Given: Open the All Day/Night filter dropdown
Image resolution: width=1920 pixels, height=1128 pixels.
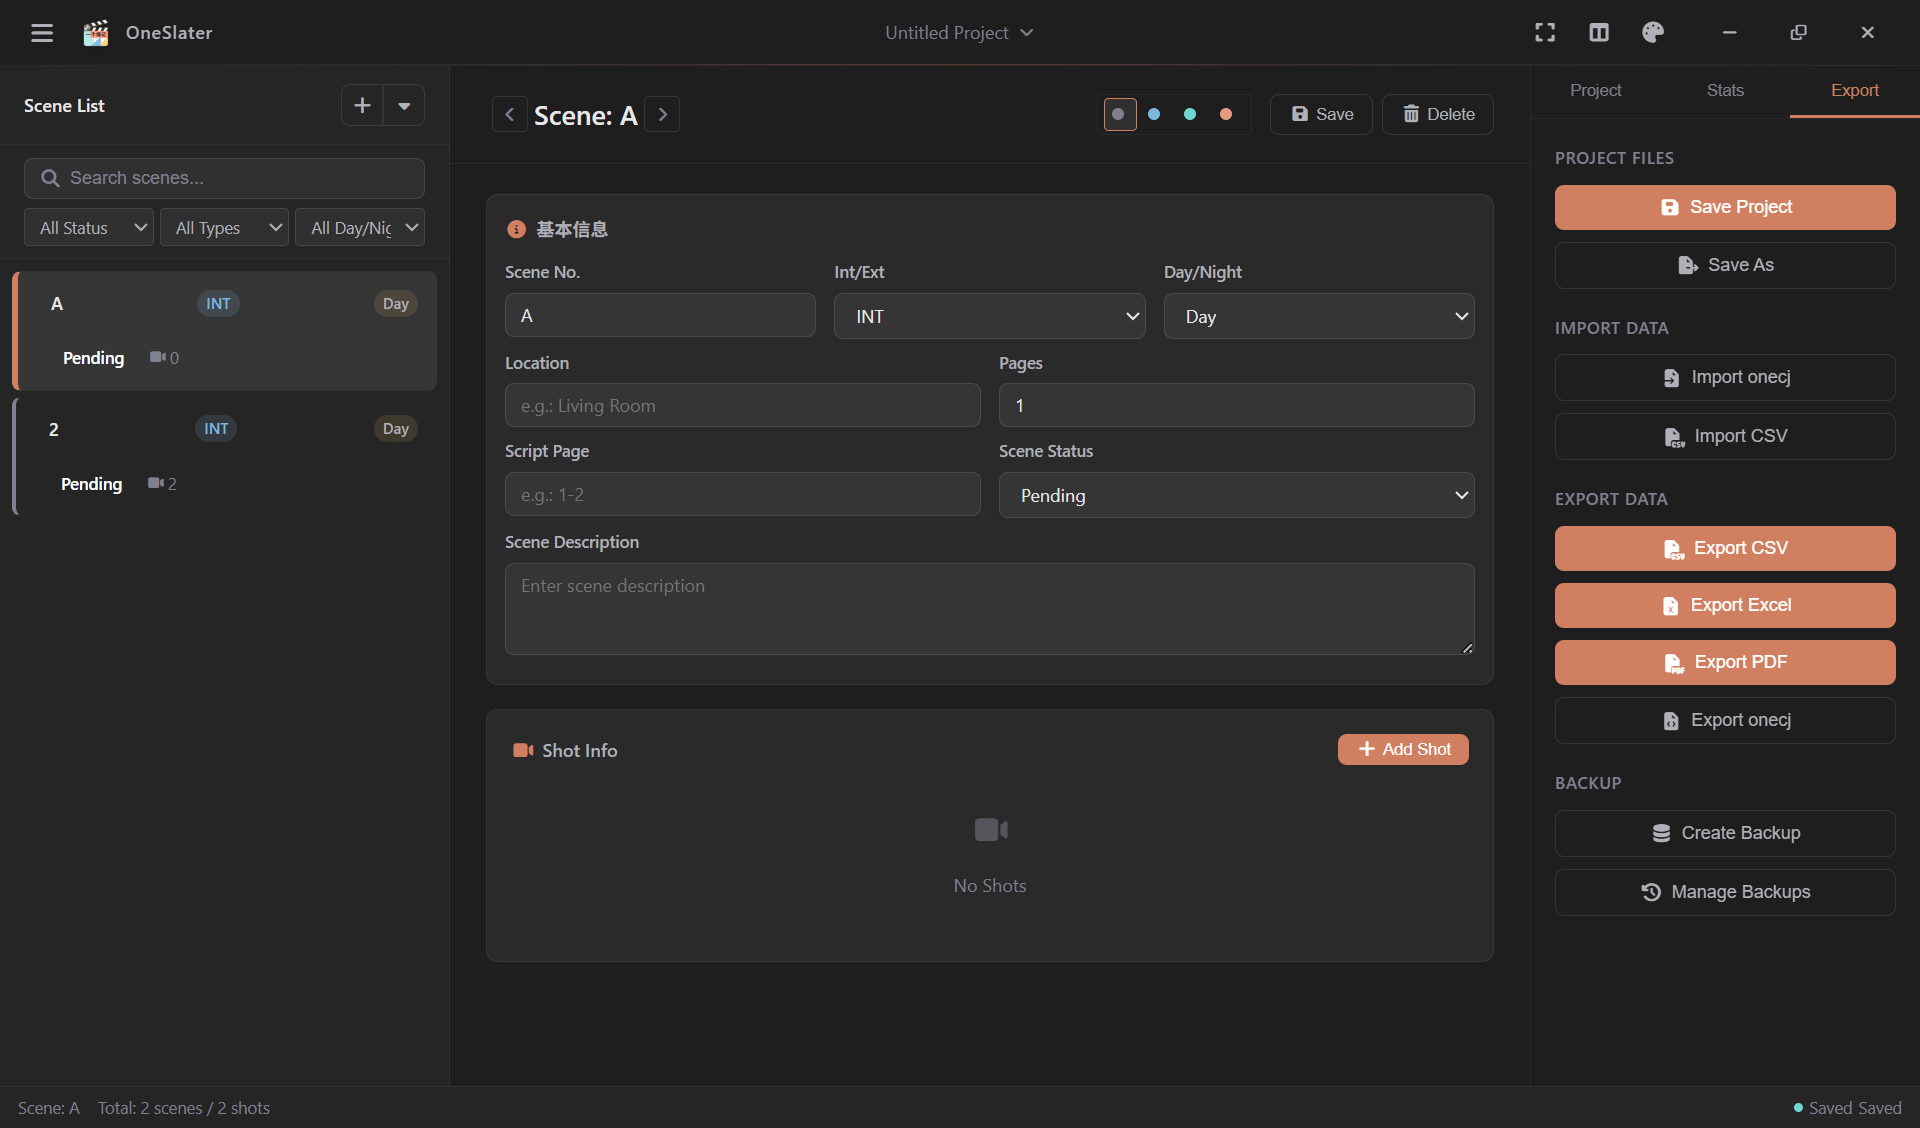Looking at the screenshot, I should (x=360, y=228).
